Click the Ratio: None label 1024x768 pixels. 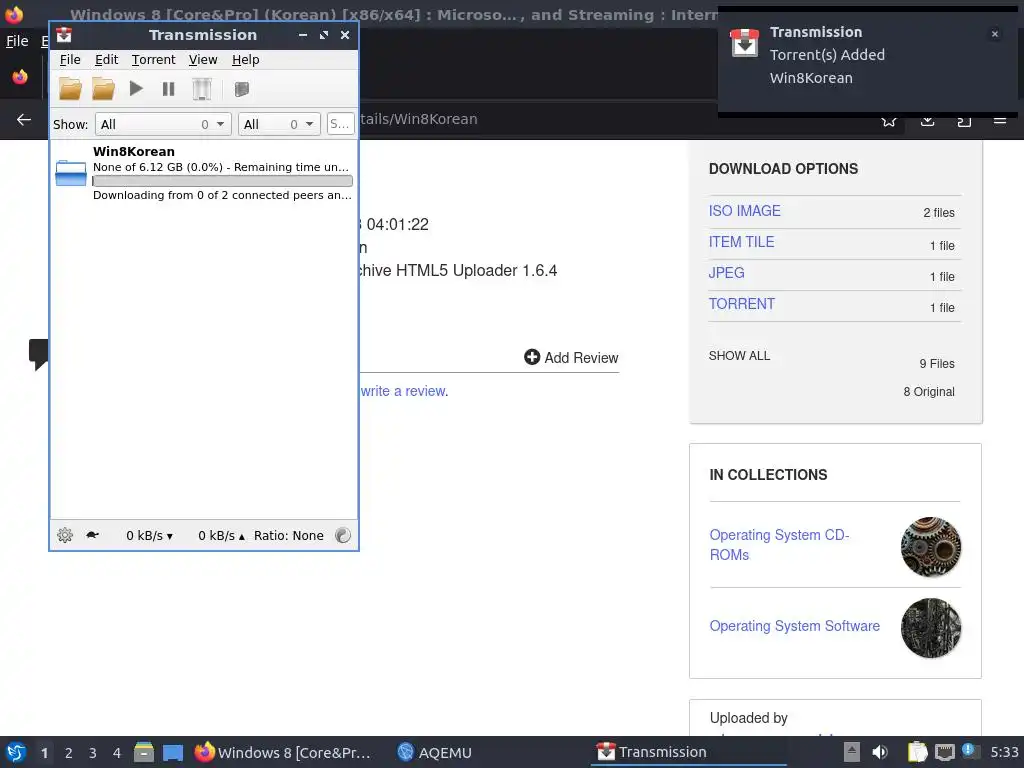click(x=289, y=536)
